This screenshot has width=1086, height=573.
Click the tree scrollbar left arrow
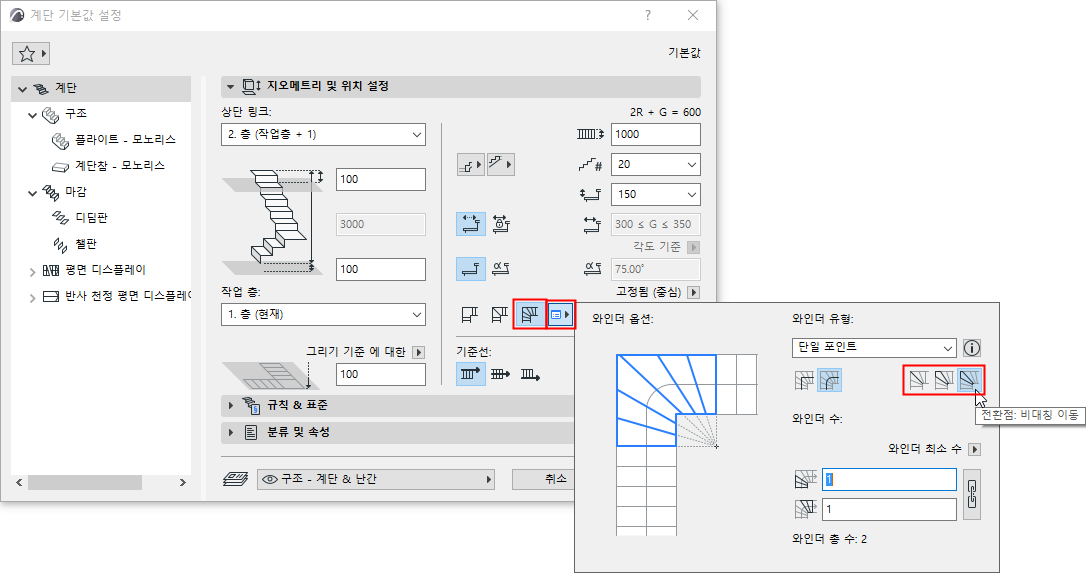19,482
